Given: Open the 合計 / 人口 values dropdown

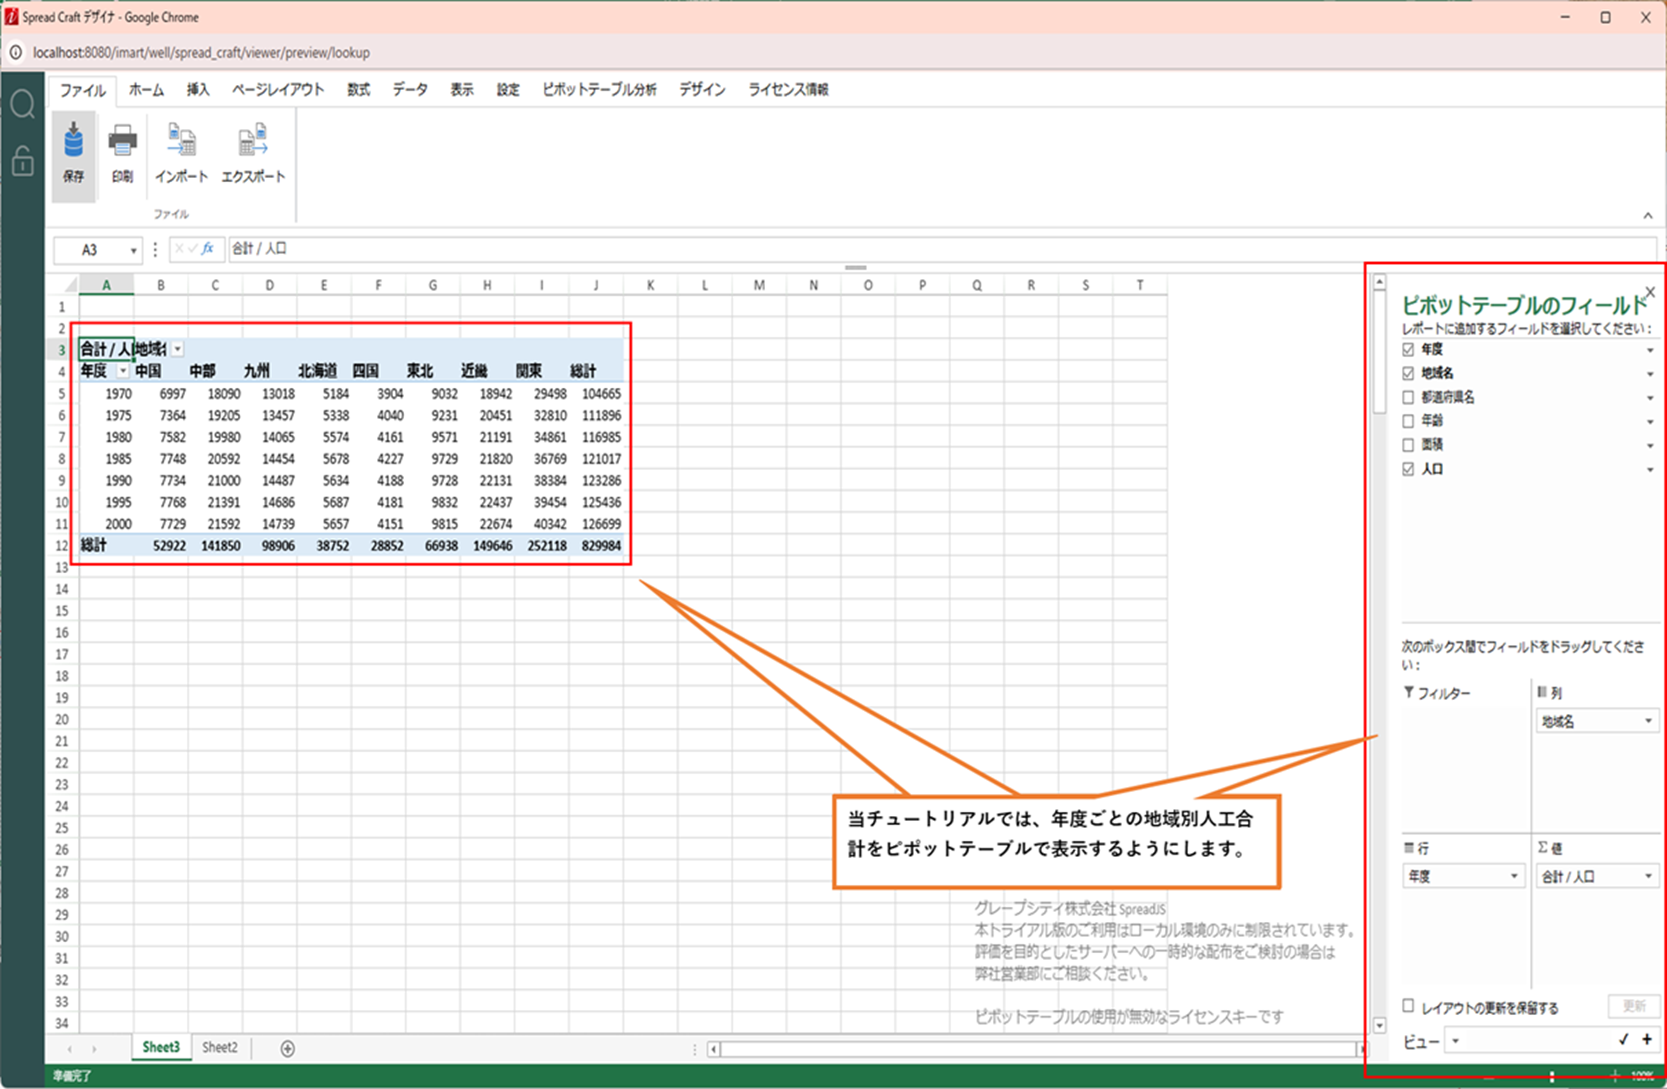Looking at the screenshot, I should 1648,877.
